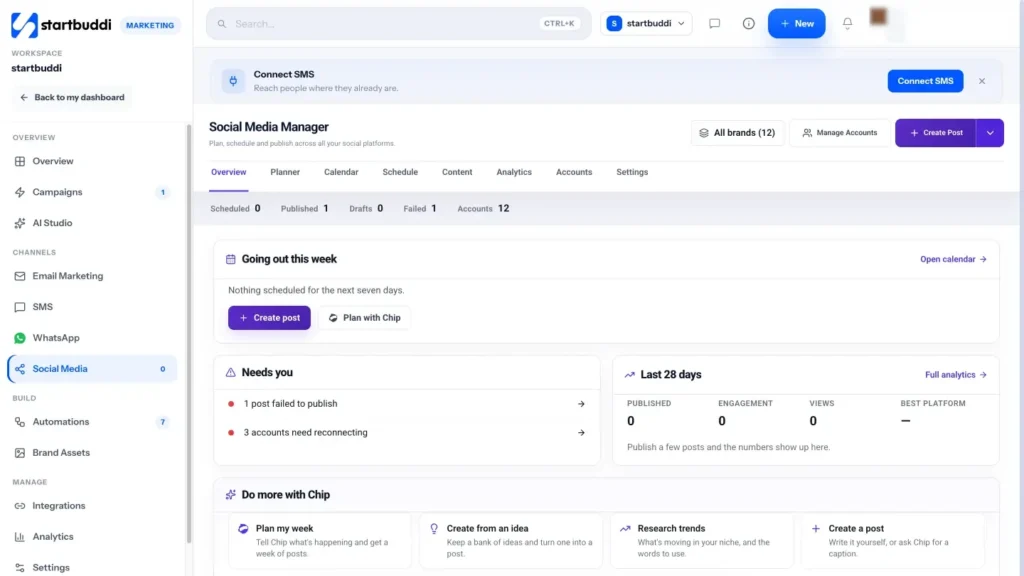Click the Do more with Chip sparkle icon

click(x=231, y=495)
